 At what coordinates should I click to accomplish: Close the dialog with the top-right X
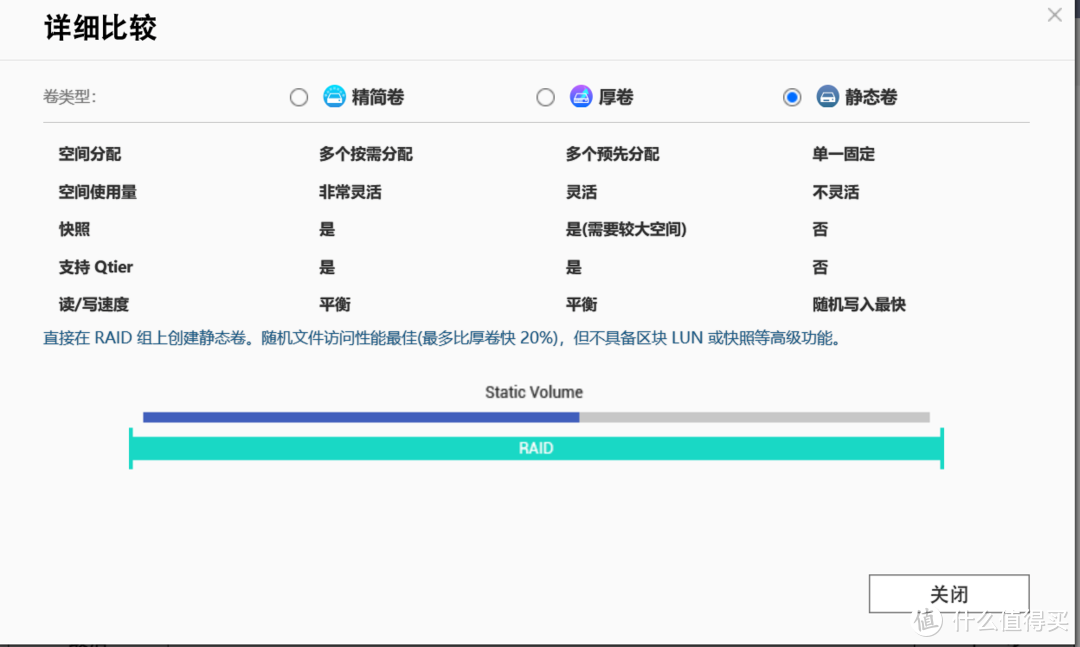pyautogui.click(x=1054, y=15)
